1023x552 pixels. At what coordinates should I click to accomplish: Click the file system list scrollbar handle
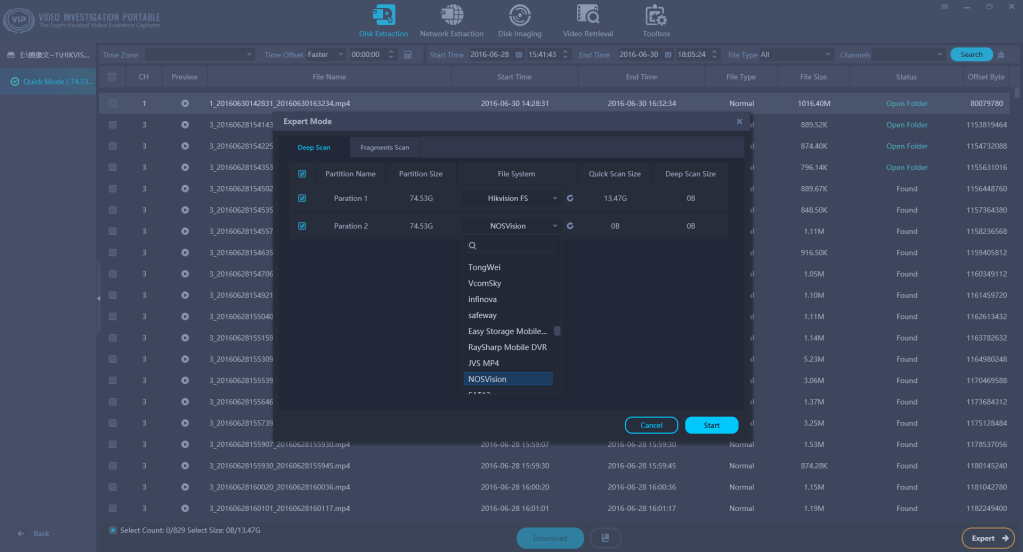coord(557,331)
